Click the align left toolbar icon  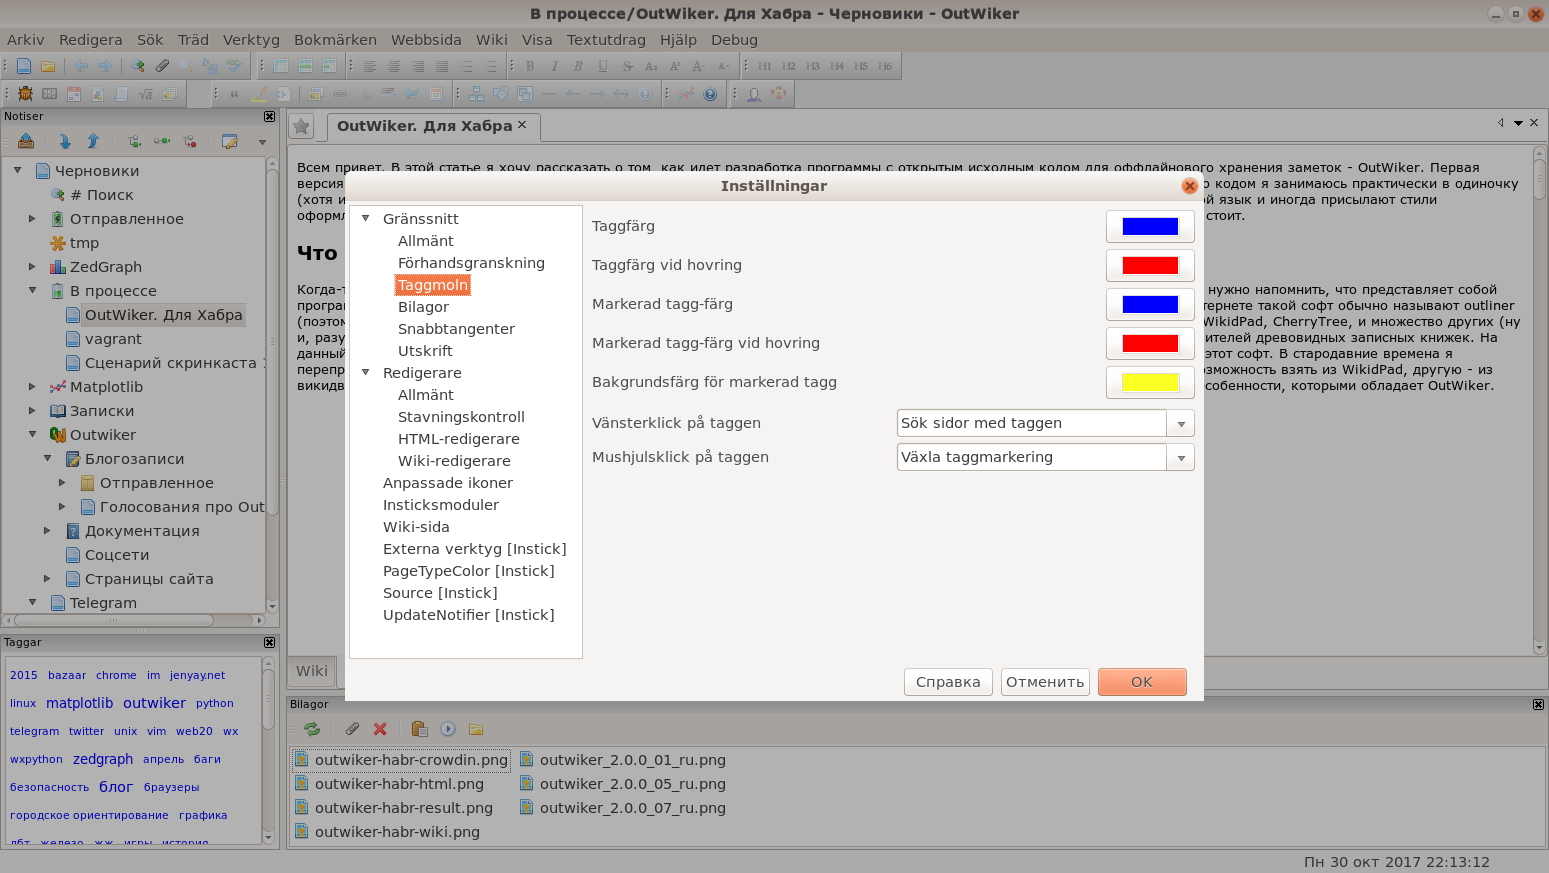pyautogui.click(x=370, y=66)
